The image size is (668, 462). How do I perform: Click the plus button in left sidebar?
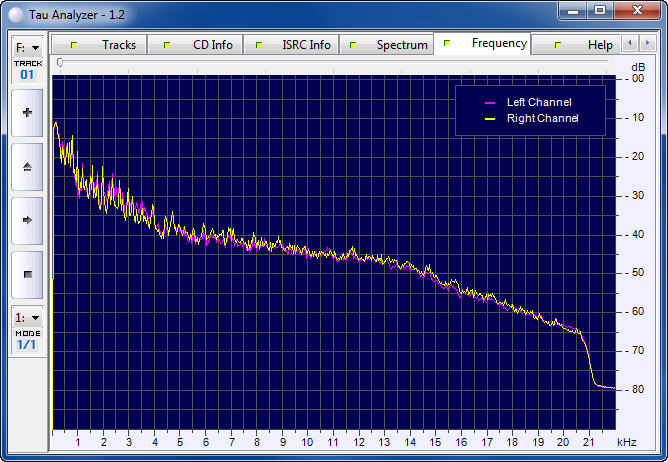click(27, 113)
